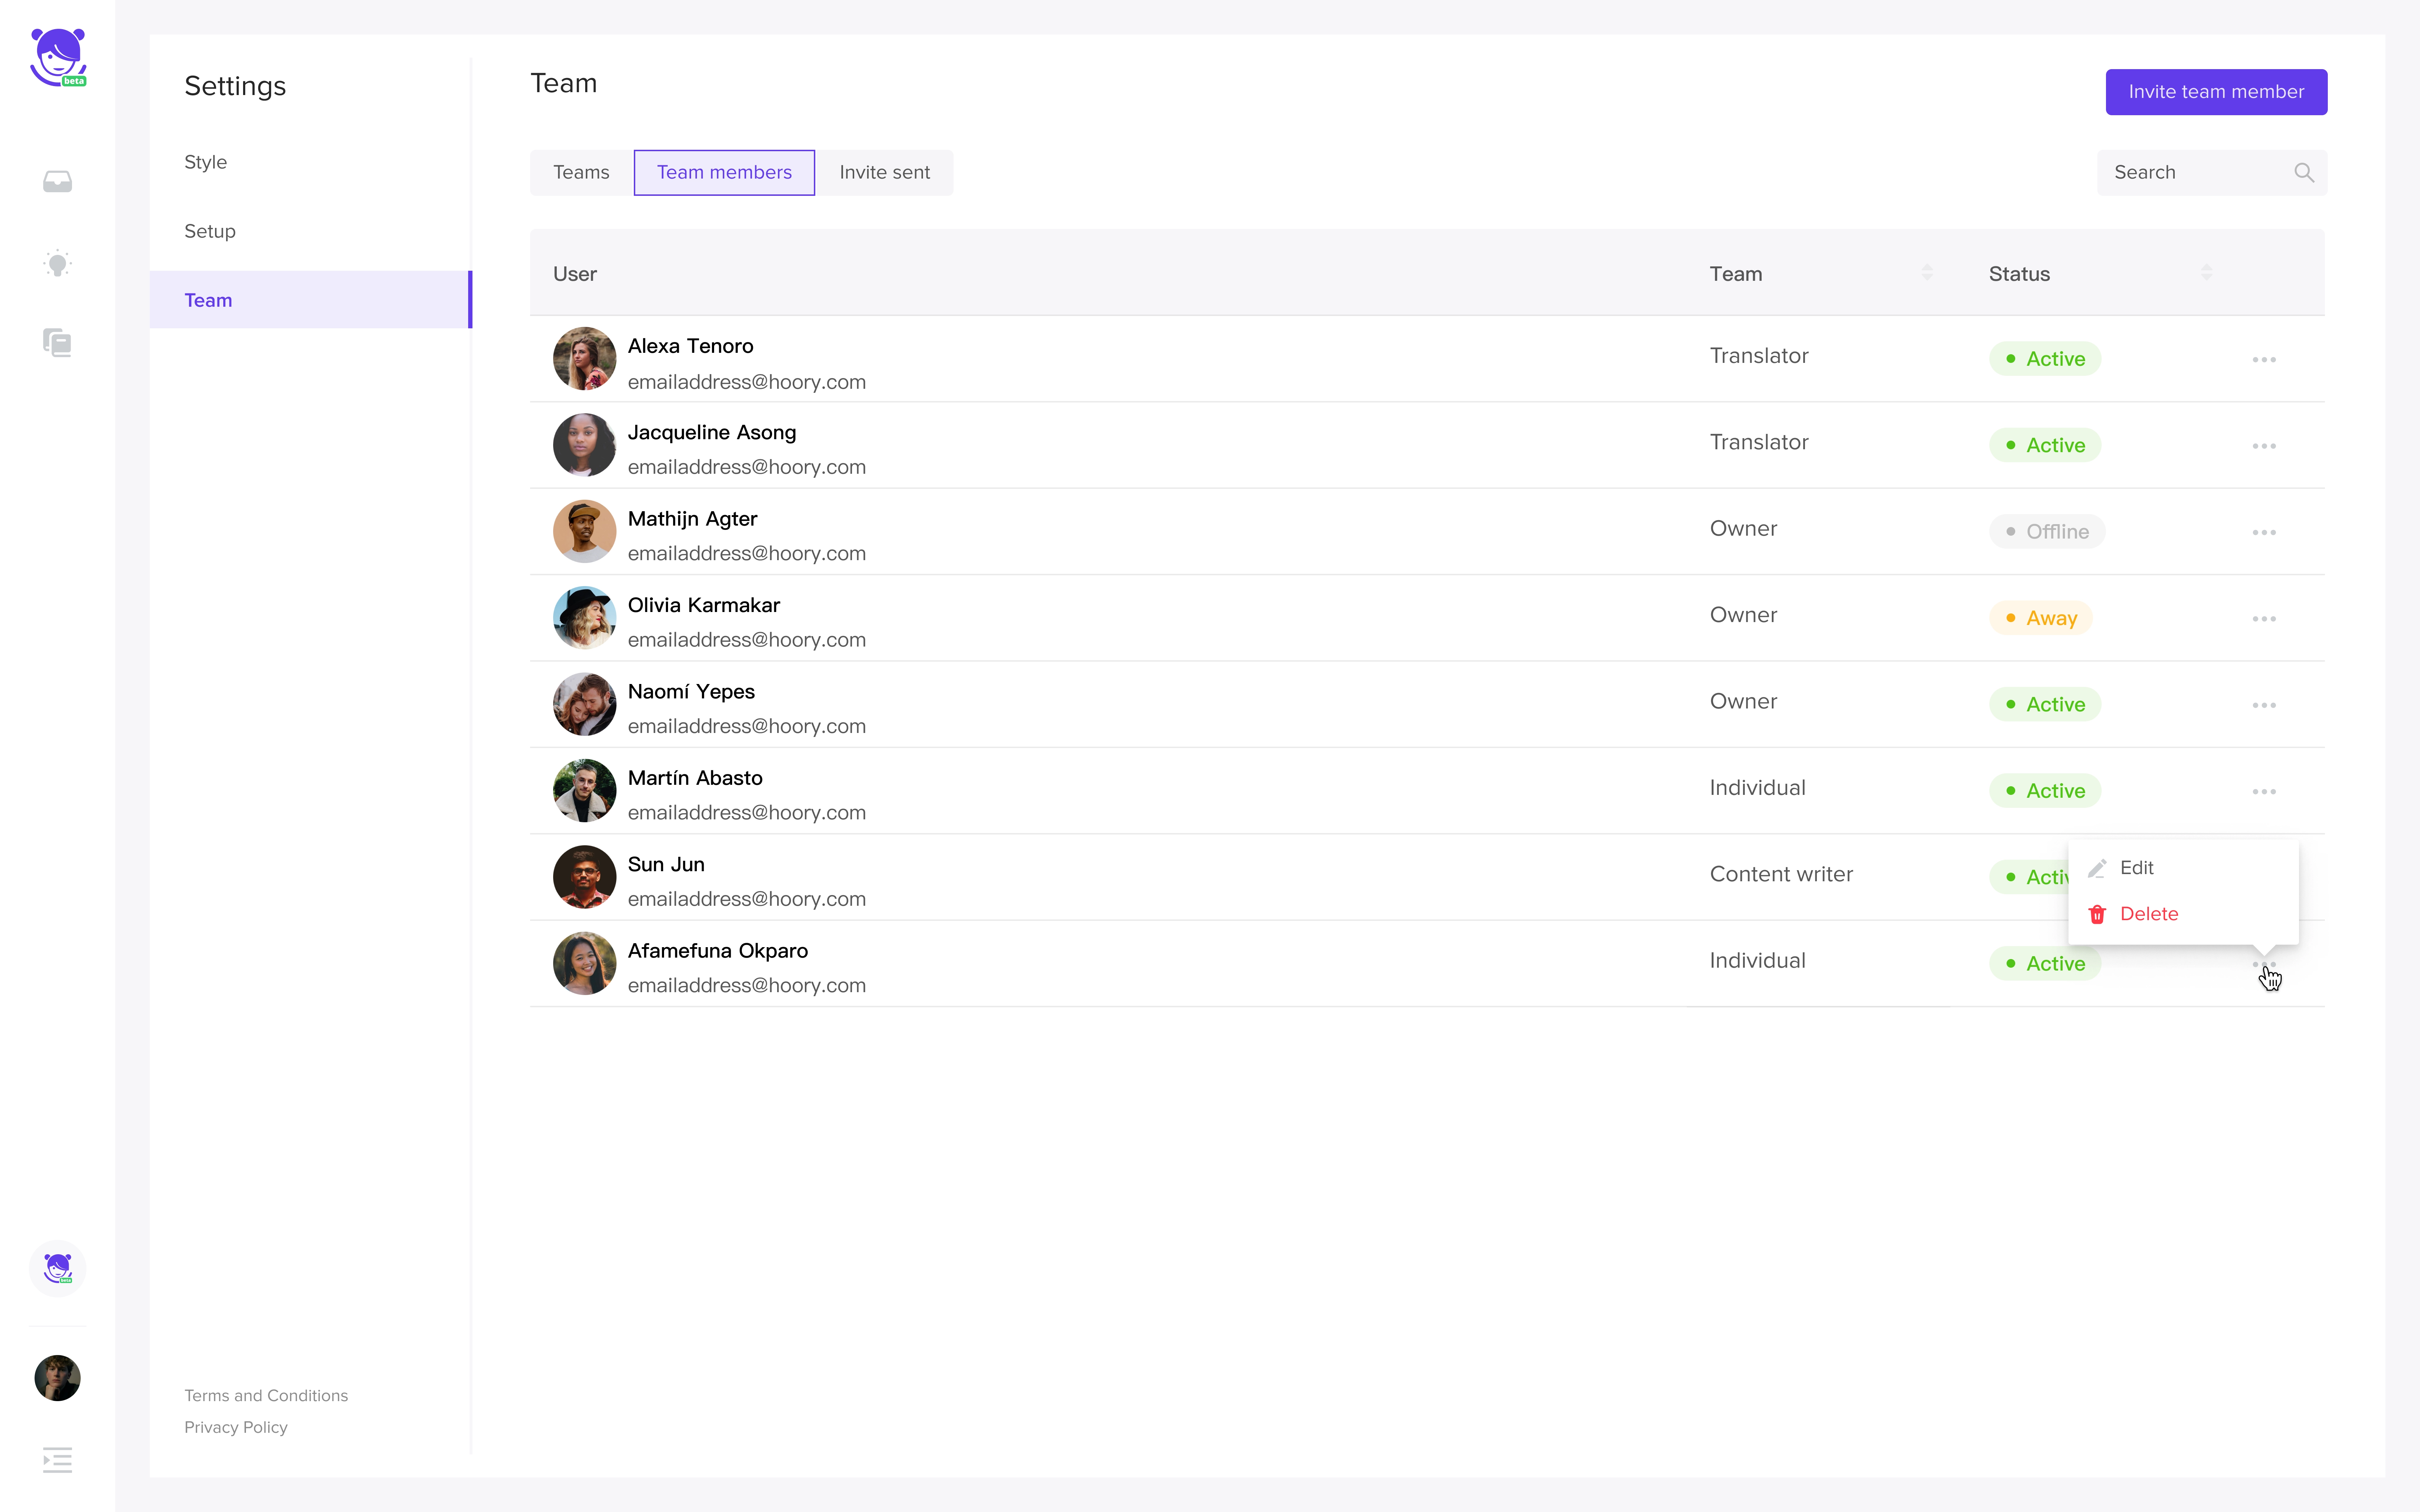The height and width of the screenshot is (1512, 2420).
Task: Click the Offline status badge for Mathijn Agter
Action: (x=2047, y=532)
